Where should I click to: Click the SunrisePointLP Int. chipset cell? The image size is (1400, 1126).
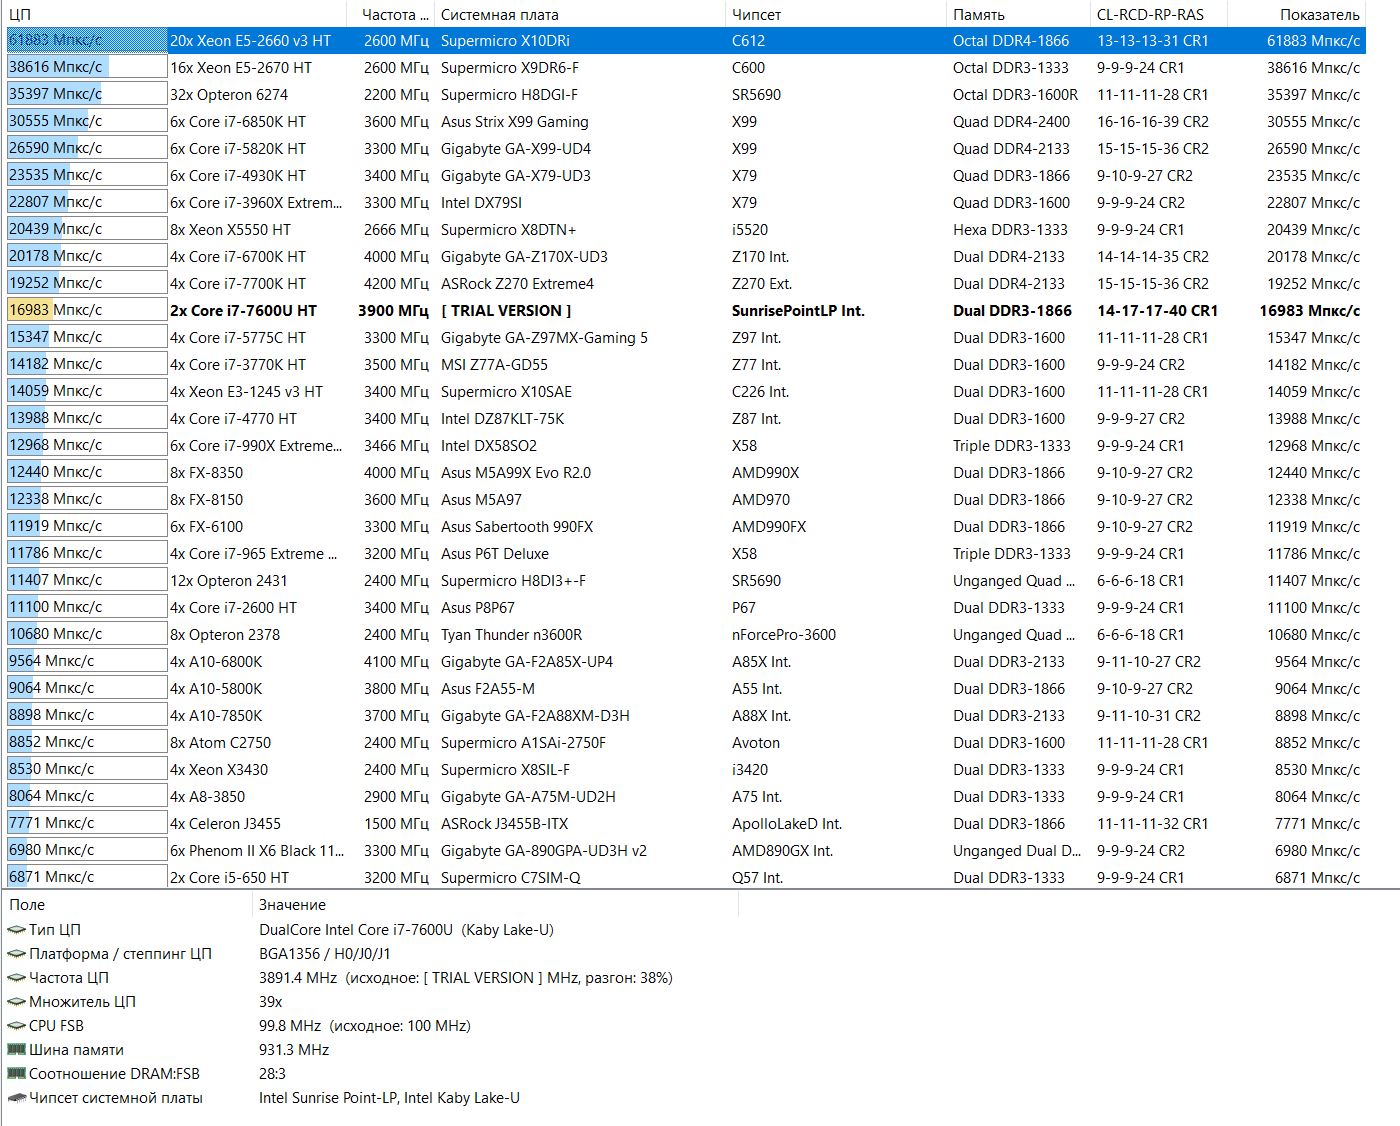[x=798, y=311]
